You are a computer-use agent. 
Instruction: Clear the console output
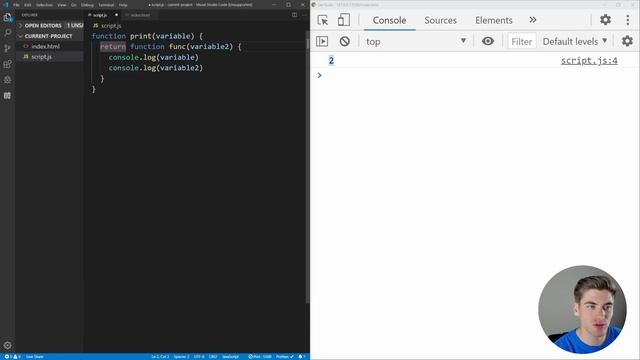344,41
